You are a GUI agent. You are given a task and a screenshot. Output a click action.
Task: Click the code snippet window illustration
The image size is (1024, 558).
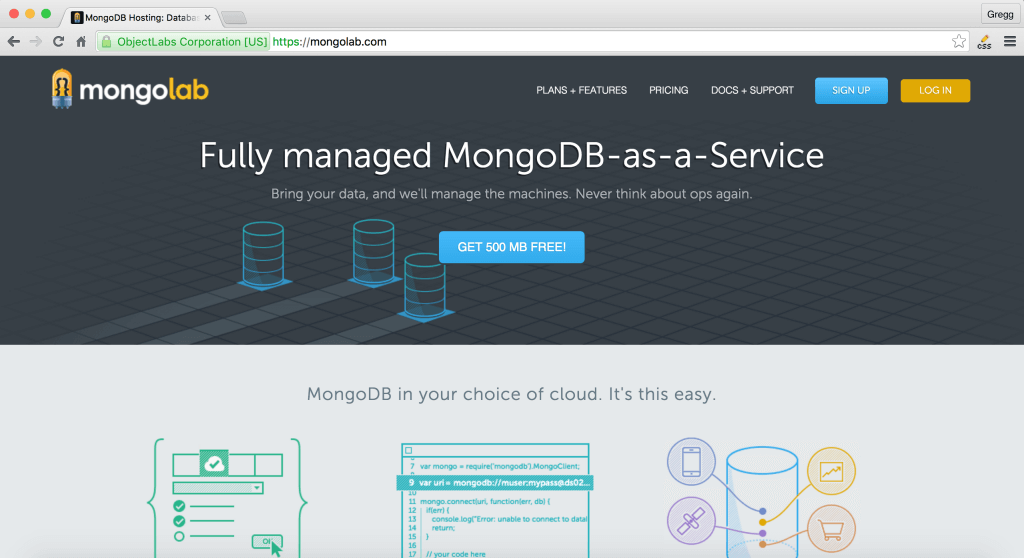(495, 501)
